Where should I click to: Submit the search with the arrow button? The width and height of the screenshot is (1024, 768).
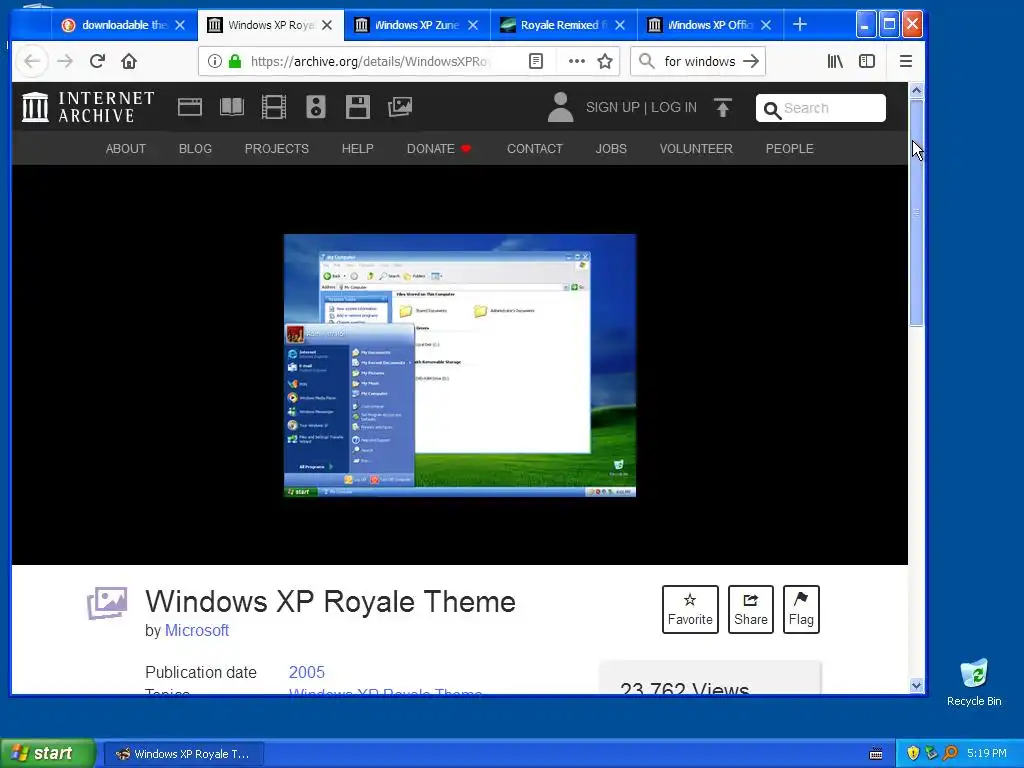tap(751, 61)
